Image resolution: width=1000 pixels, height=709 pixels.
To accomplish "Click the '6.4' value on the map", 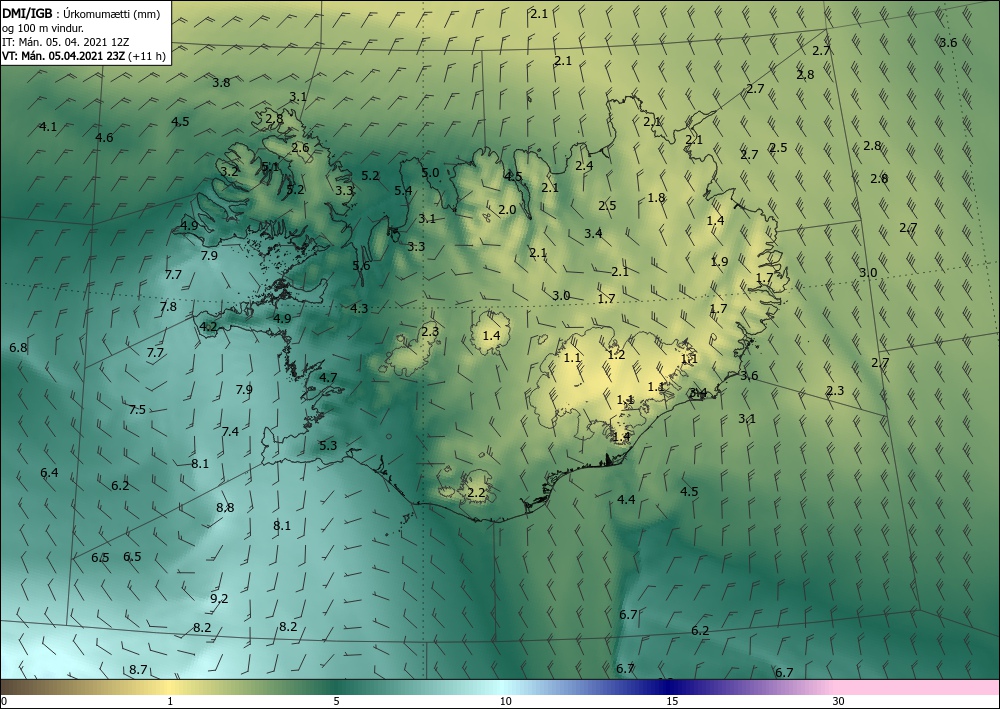I will click(49, 472).
